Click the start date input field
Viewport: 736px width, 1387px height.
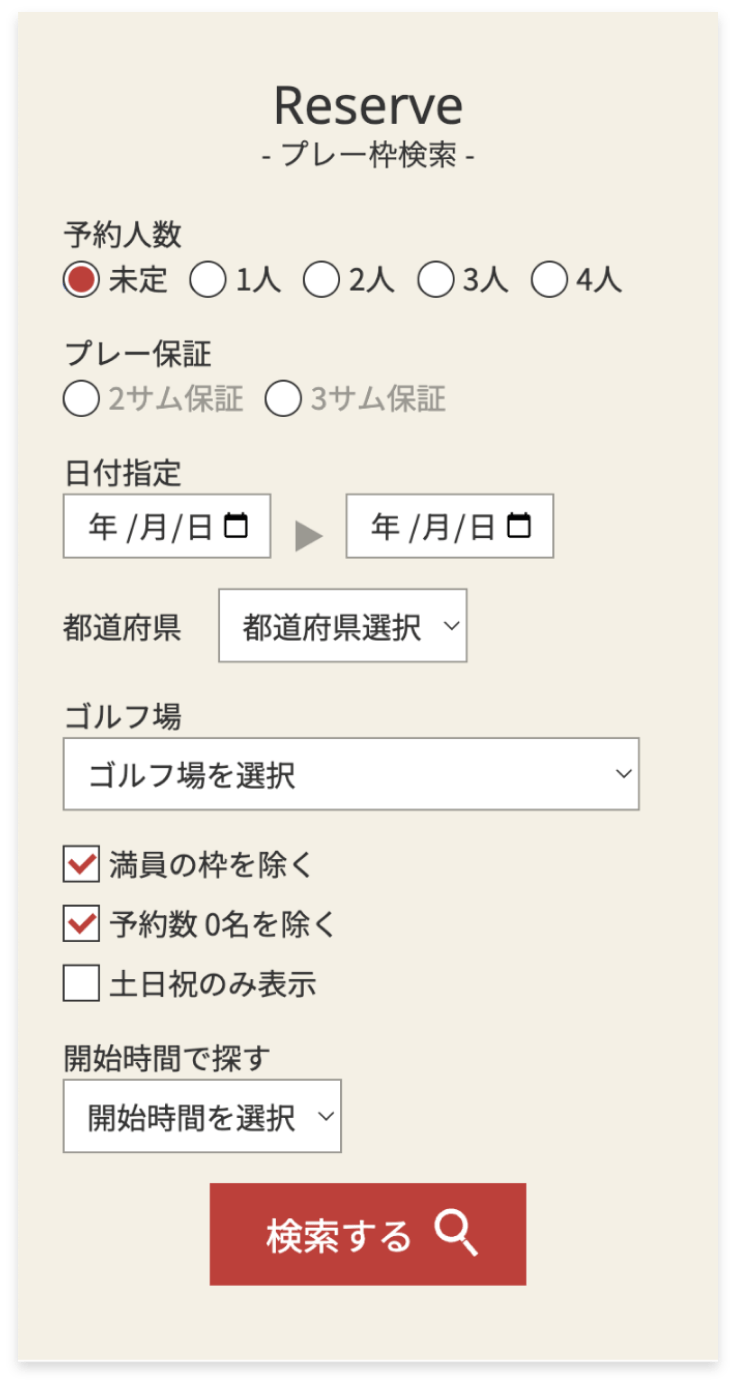click(150, 526)
